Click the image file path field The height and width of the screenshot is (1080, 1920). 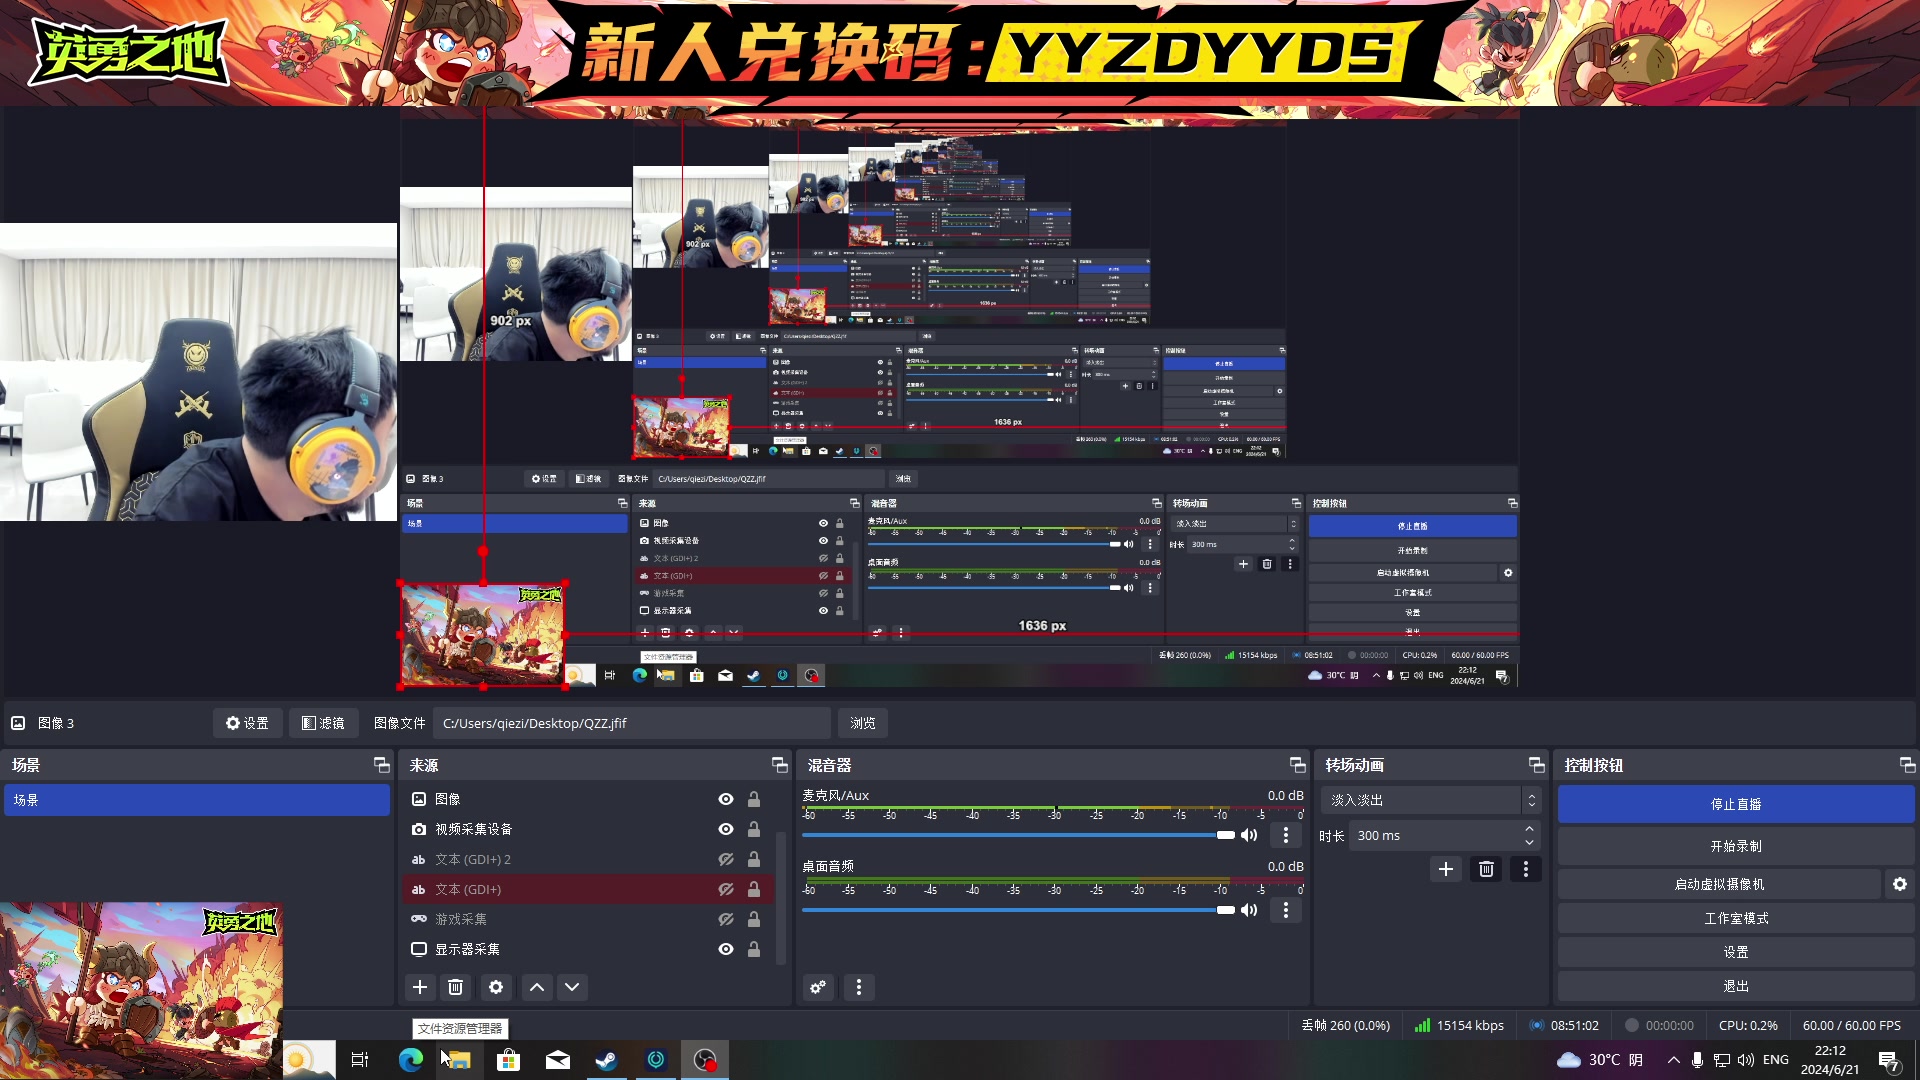tap(632, 723)
